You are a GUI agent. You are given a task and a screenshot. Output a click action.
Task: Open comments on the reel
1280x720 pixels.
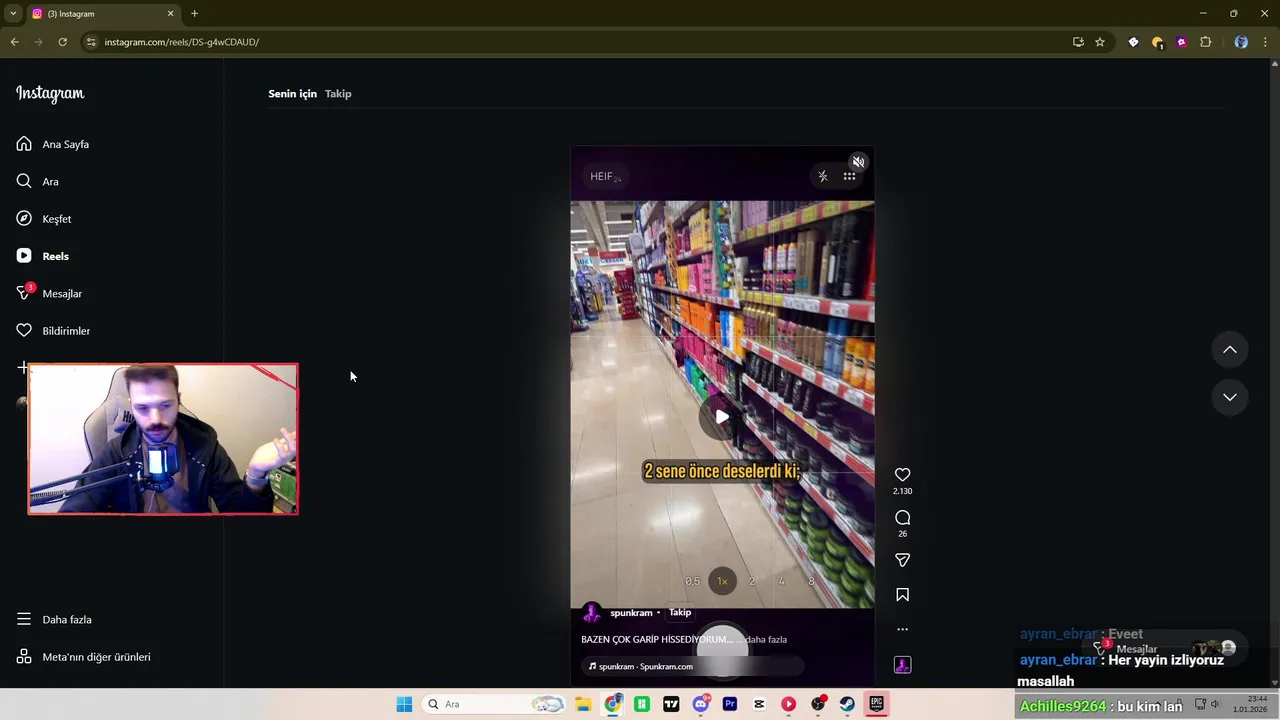(902, 518)
